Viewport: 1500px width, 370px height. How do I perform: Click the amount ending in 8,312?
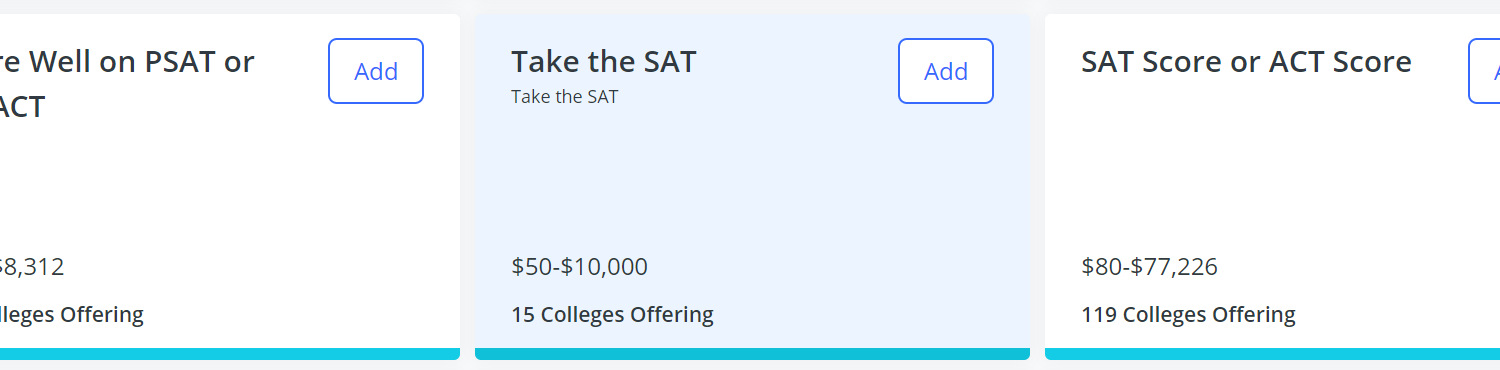[32, 267]
